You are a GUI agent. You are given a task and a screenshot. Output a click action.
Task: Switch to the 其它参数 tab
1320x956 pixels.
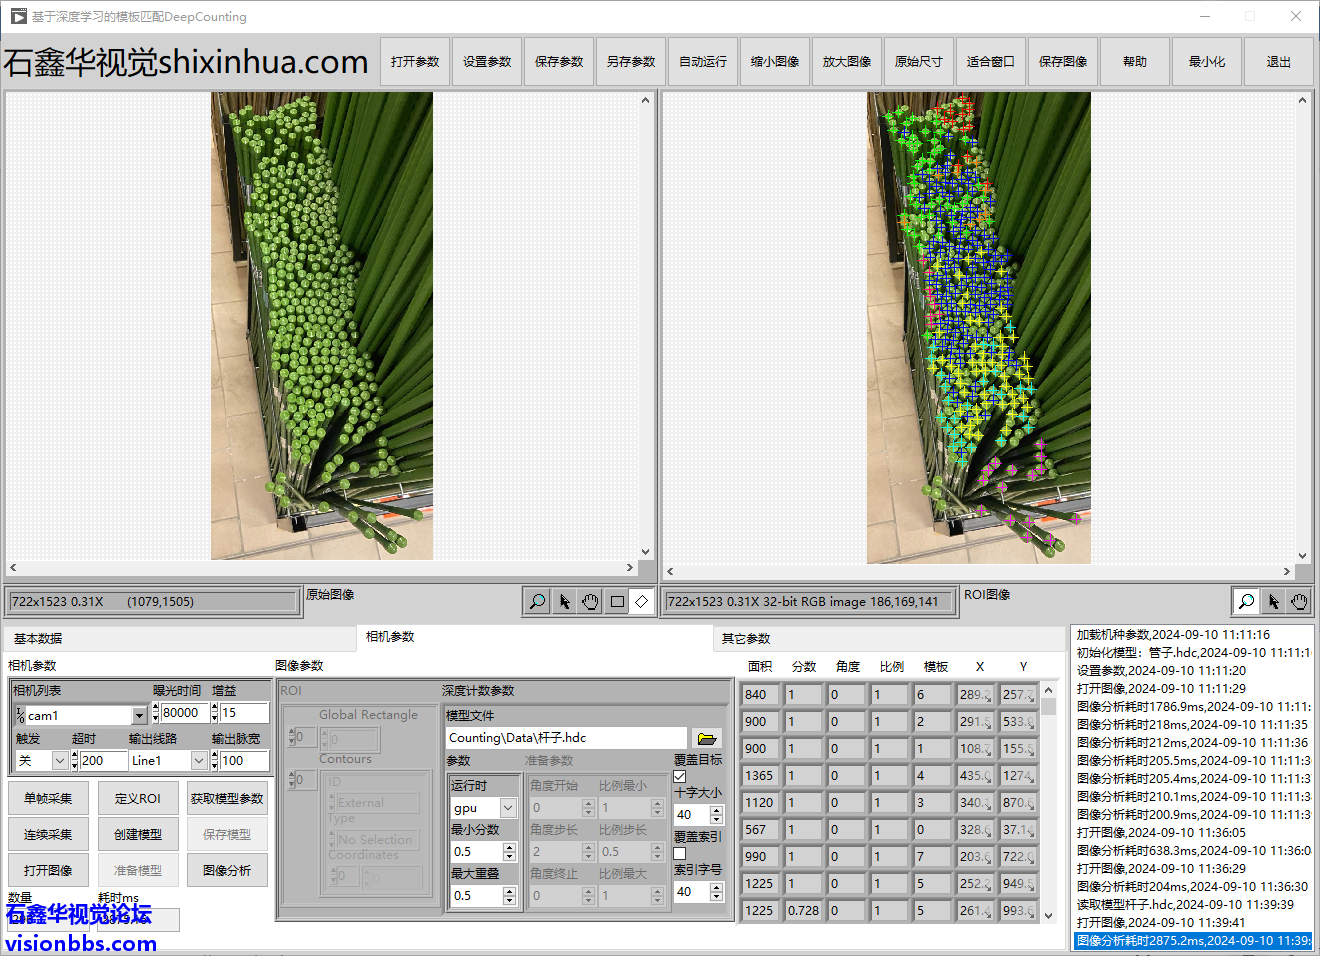coord(746,638)
